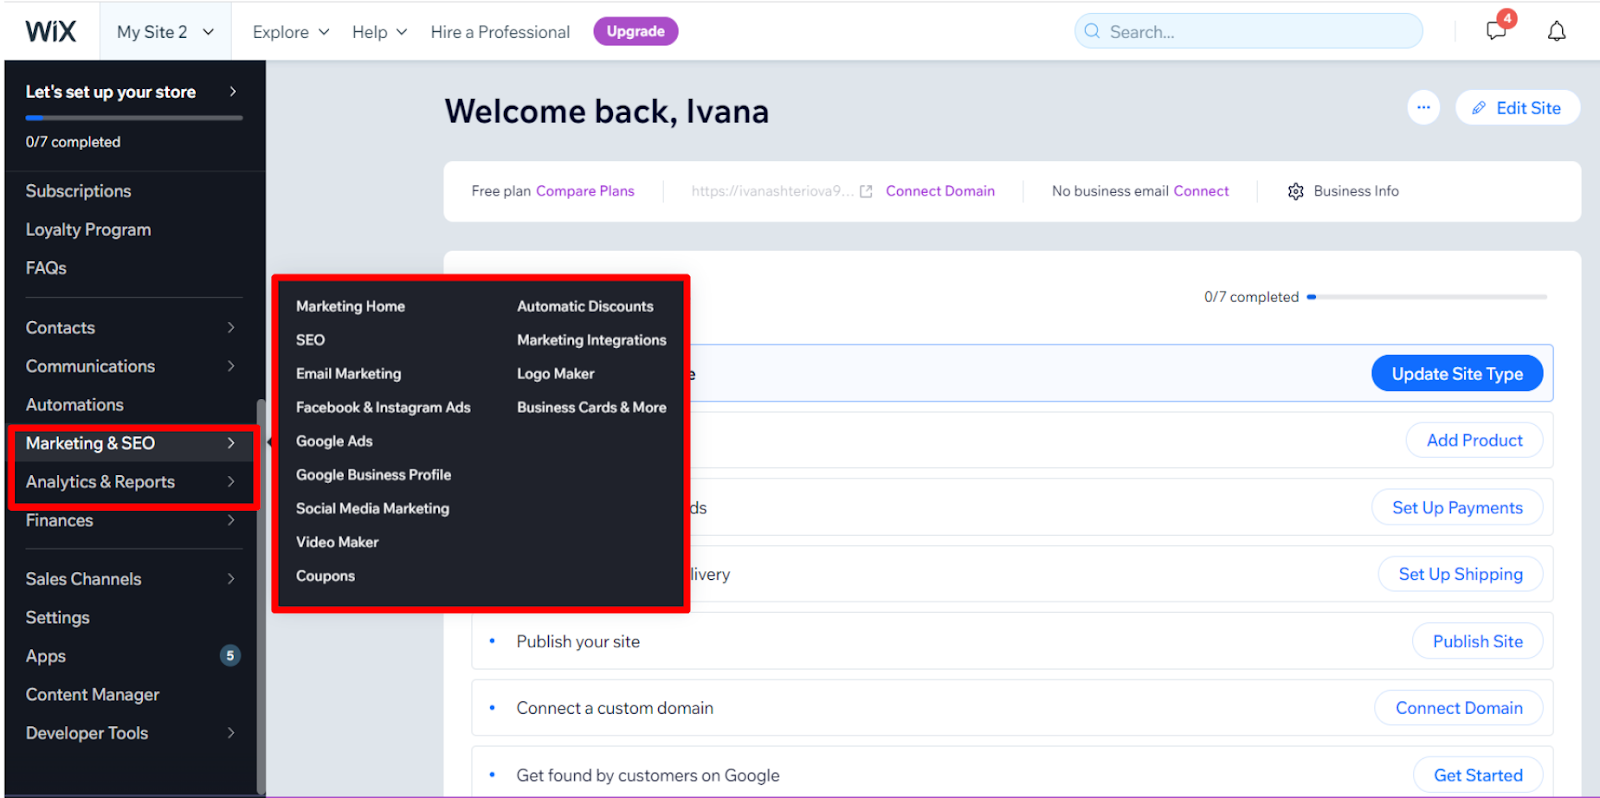Expand the Help menu

380,32
